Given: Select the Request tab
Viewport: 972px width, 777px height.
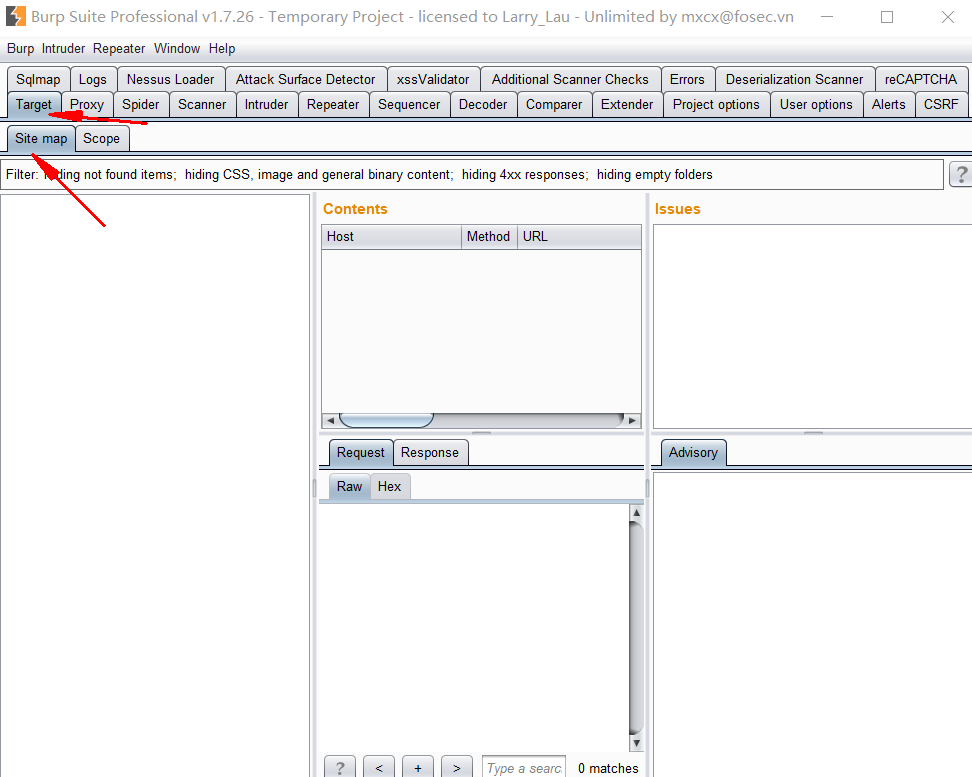Looking at the screenshot, I should (361, 452).
